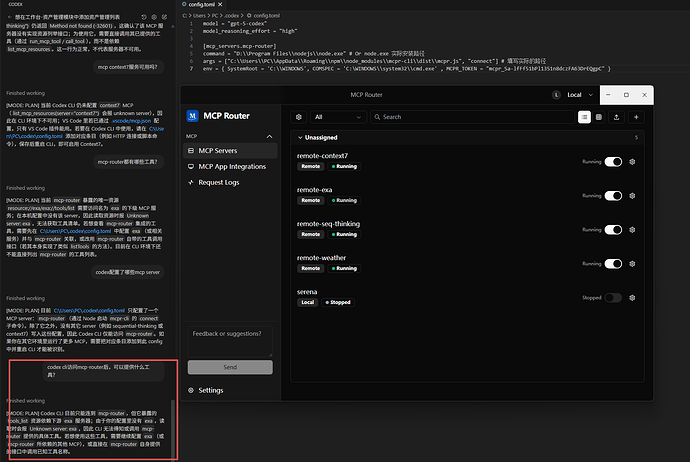
Task: Click the L workspace avatar icon
Action: pyautogui.click(x=556, y=95)
